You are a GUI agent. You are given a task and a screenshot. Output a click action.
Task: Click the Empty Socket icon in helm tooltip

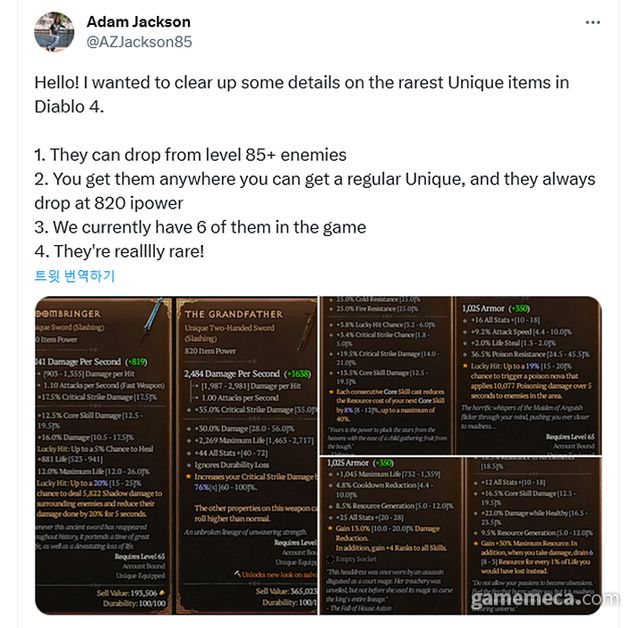click(x=330, y=559)
